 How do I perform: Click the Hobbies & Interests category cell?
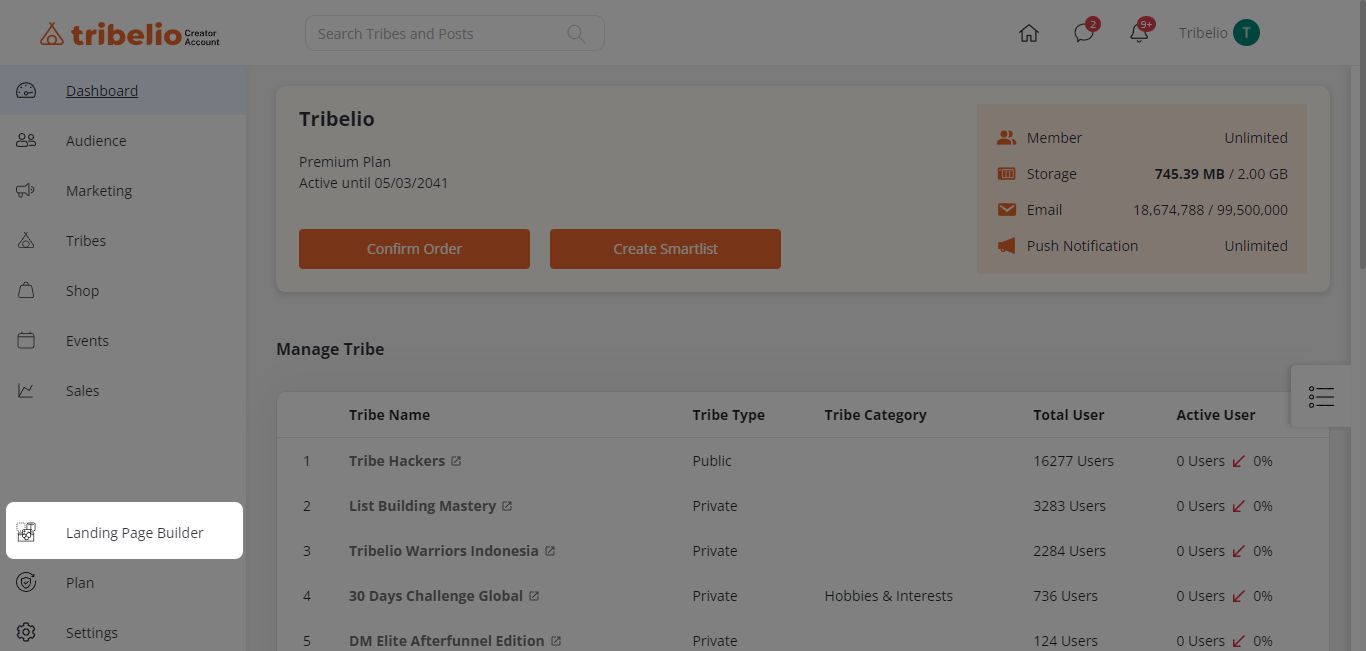point(889,596)
